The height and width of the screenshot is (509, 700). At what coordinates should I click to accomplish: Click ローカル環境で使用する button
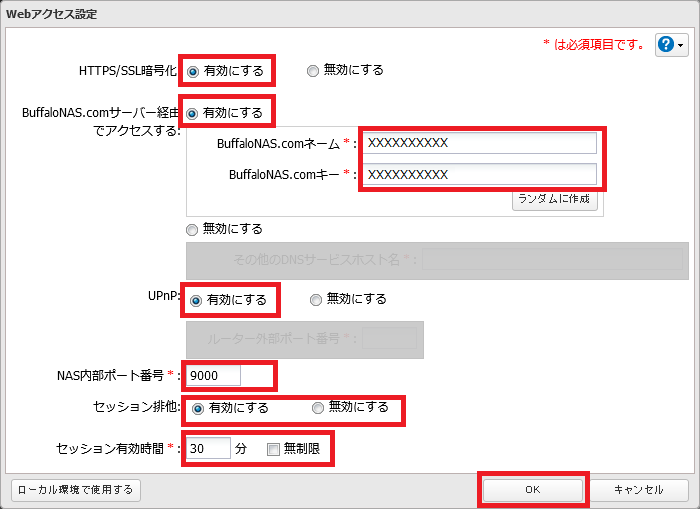click(x=75, y=490)
